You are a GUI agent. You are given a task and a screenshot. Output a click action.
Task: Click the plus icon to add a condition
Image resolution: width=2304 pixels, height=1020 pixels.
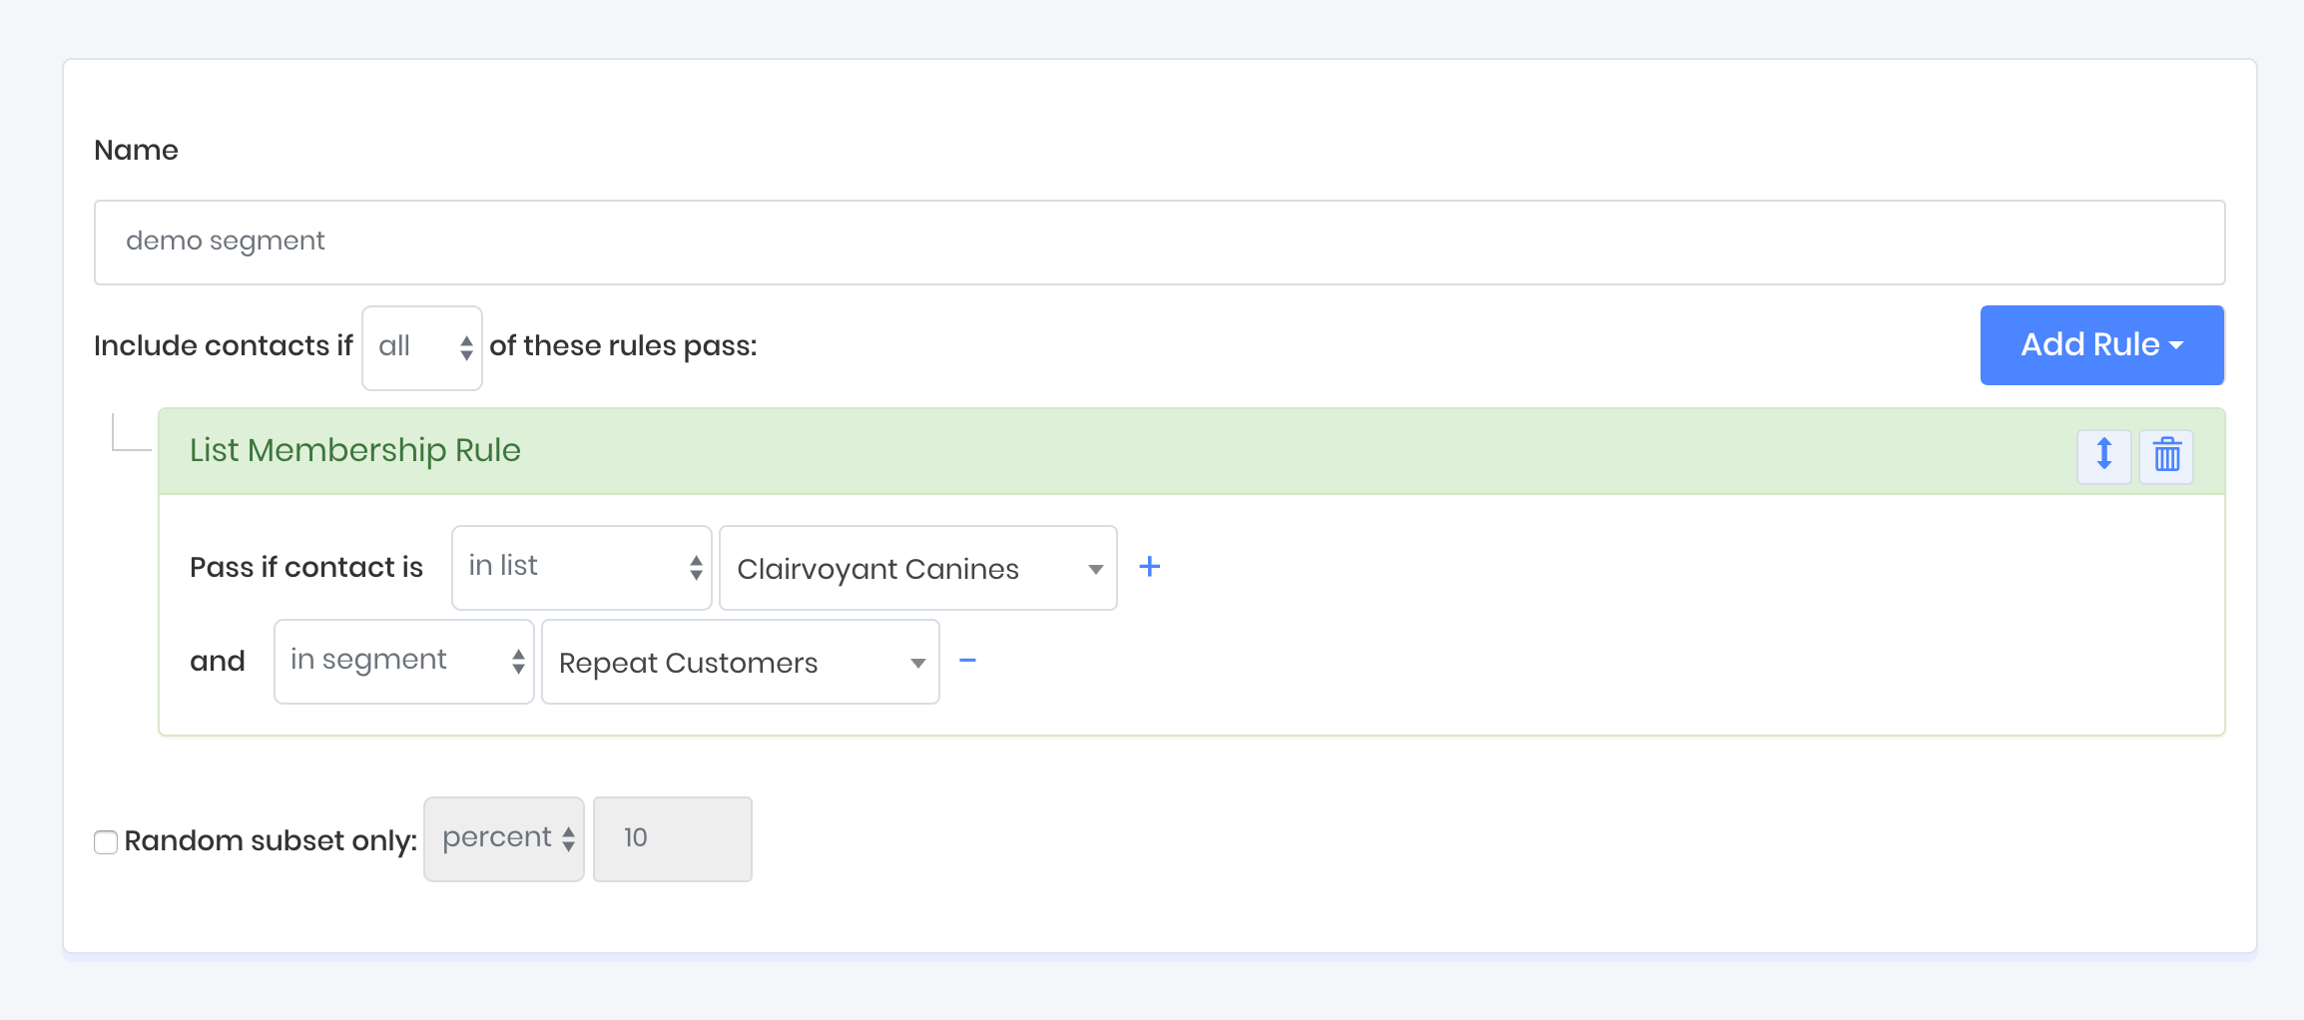click(x=1149, y=567)
